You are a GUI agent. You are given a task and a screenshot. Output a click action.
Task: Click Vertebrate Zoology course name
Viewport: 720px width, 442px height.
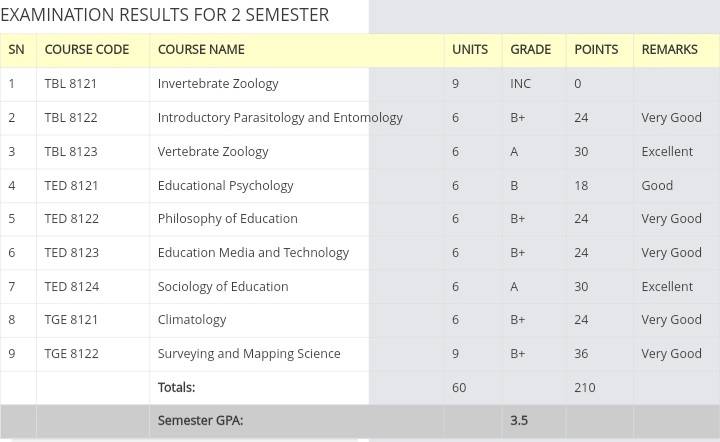pyautogui.click(x=213, y=152)
